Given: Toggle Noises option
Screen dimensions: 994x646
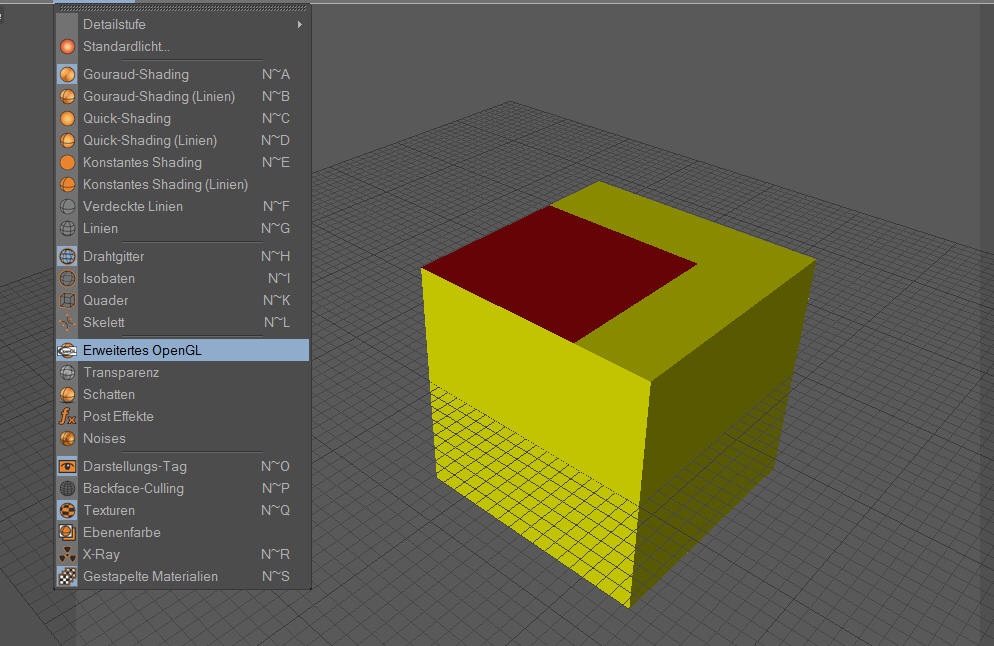Looking at the screenshot, I should 183,439.
